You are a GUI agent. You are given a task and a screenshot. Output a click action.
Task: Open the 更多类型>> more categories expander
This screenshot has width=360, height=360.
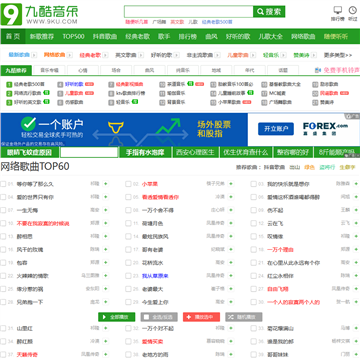coord(338,55)
